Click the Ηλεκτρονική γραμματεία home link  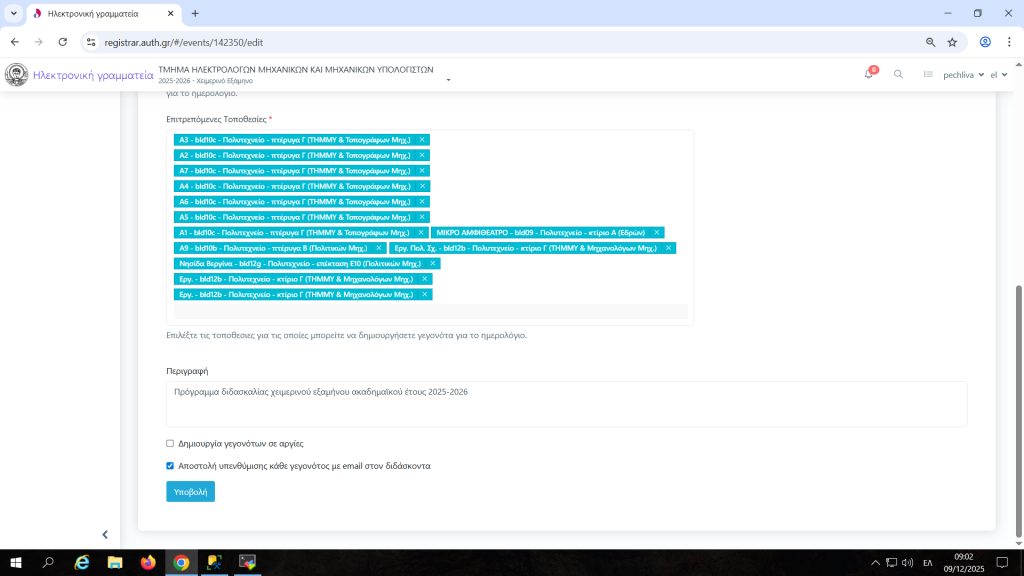(x=93, y=75)
